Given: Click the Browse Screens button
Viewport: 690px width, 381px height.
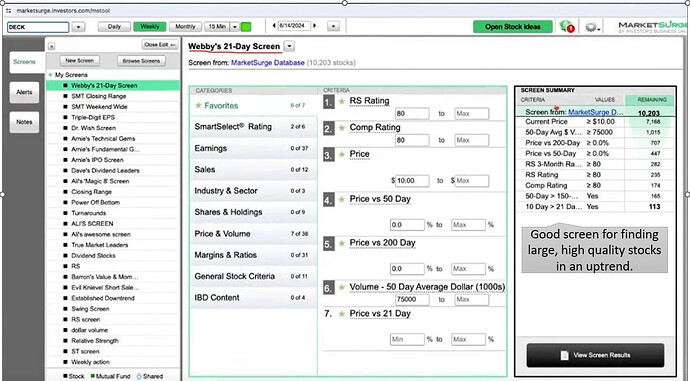Looking at the screenshot, I should click(141, 61).
